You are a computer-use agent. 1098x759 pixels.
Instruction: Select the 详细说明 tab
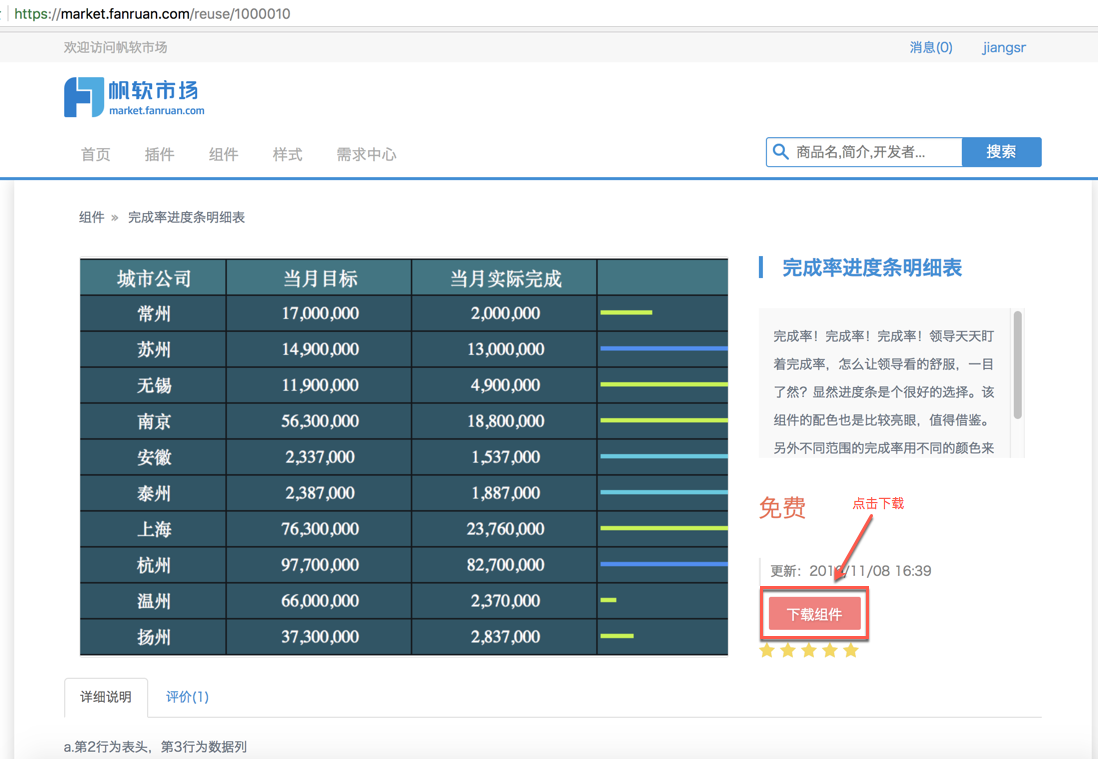[x=106, y=697]
